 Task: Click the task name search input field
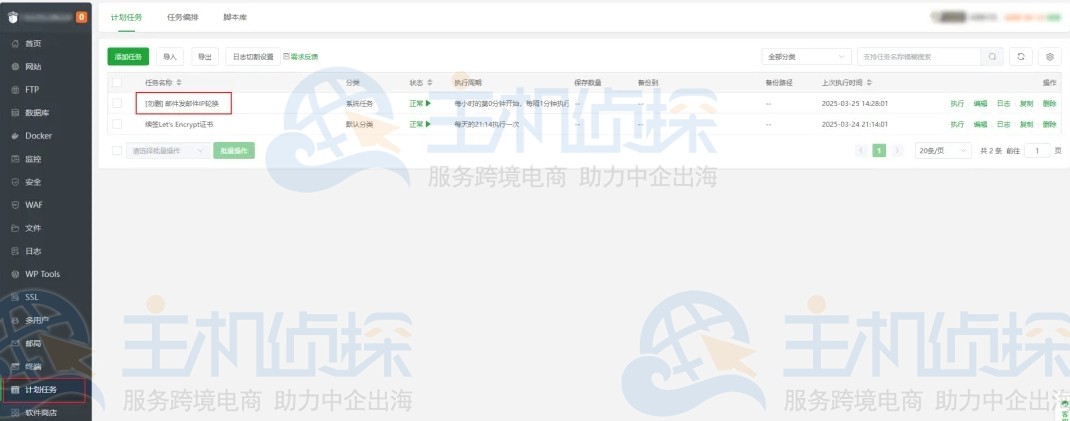pyautogui.click(x=919, y=57)
